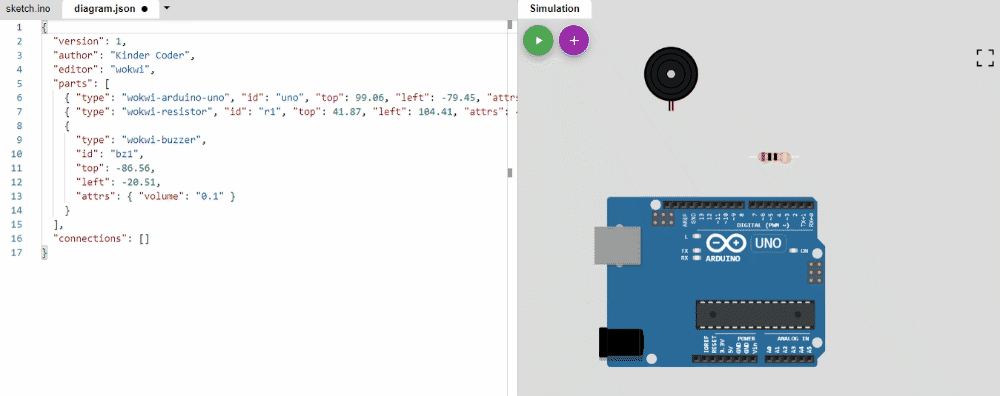Click the analog-in pin header on the Arduino
This screenshot has height=396, width=1000.
(789, 360)
